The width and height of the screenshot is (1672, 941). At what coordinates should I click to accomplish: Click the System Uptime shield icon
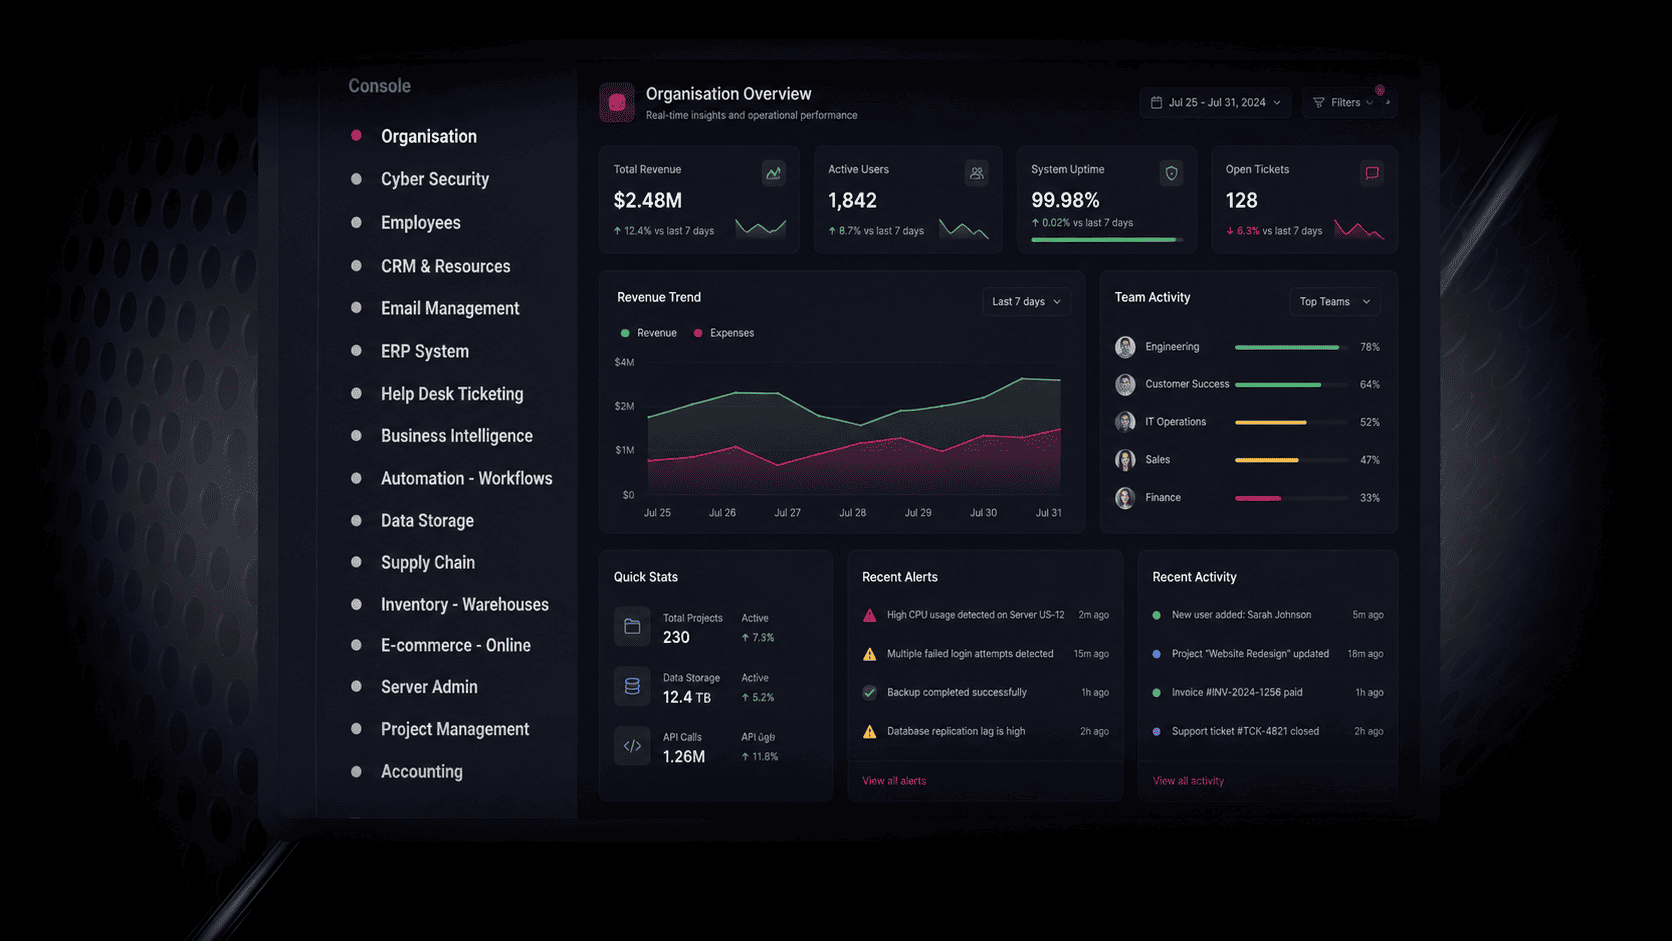click(1171, 173)
